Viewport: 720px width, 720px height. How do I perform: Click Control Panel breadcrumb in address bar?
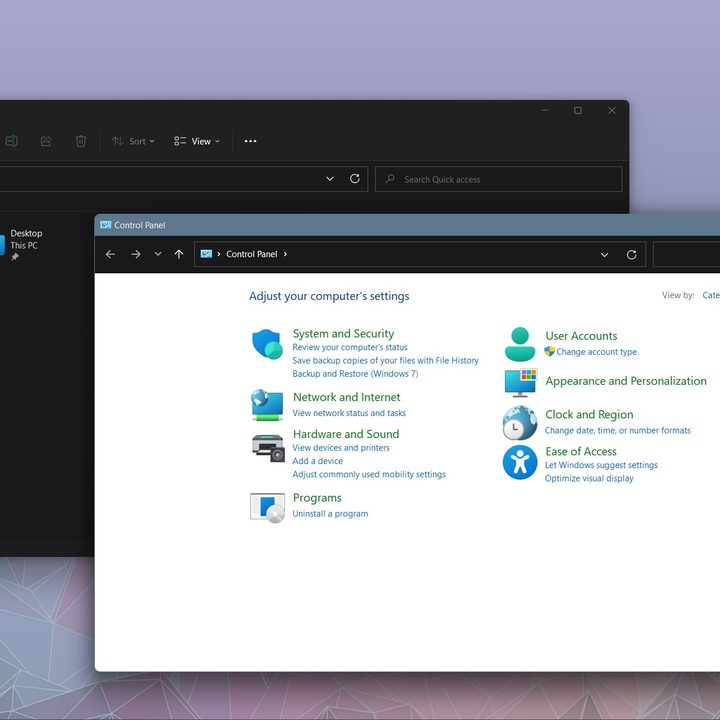(x=252, y=254)
